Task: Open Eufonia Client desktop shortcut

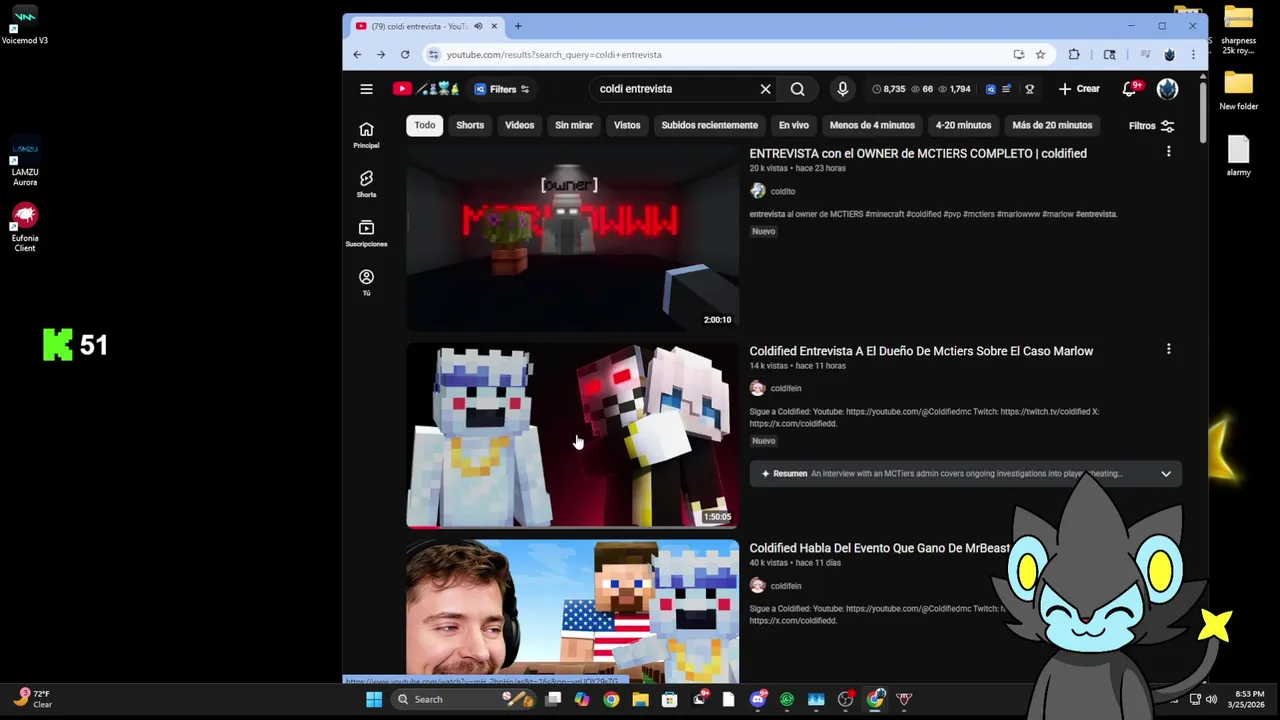Action: pos(25,227)
